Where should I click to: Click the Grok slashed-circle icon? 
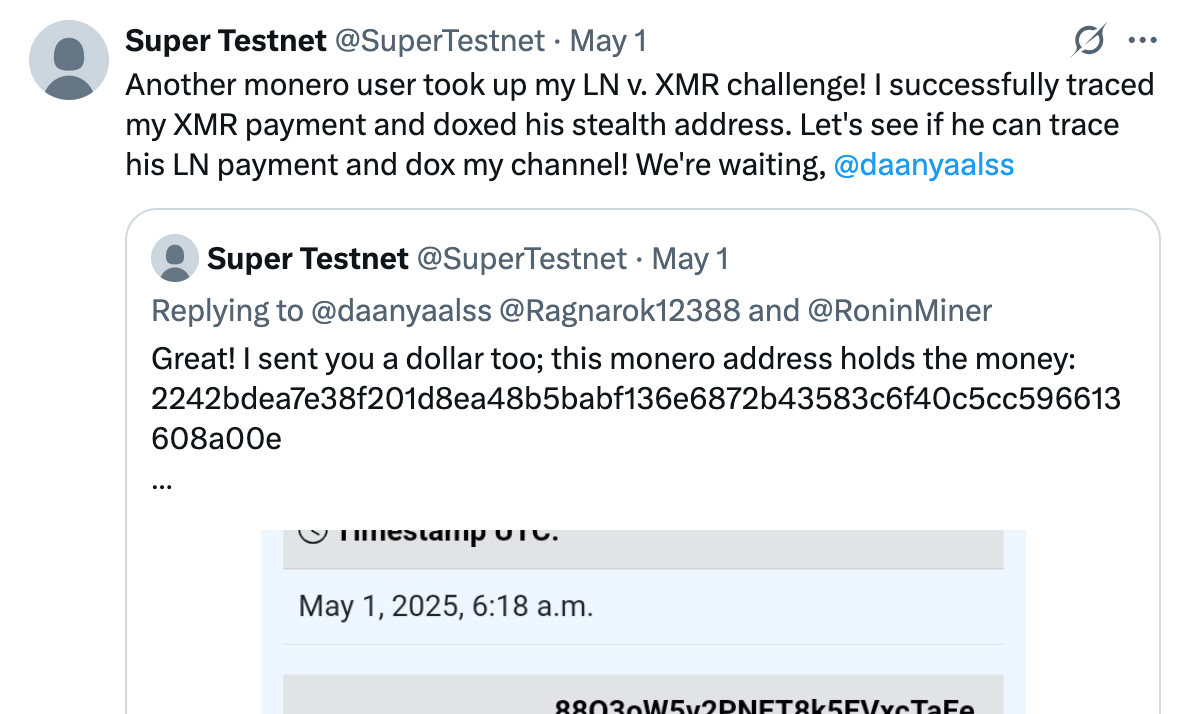pyautogui.click(x=1089, y=40)
